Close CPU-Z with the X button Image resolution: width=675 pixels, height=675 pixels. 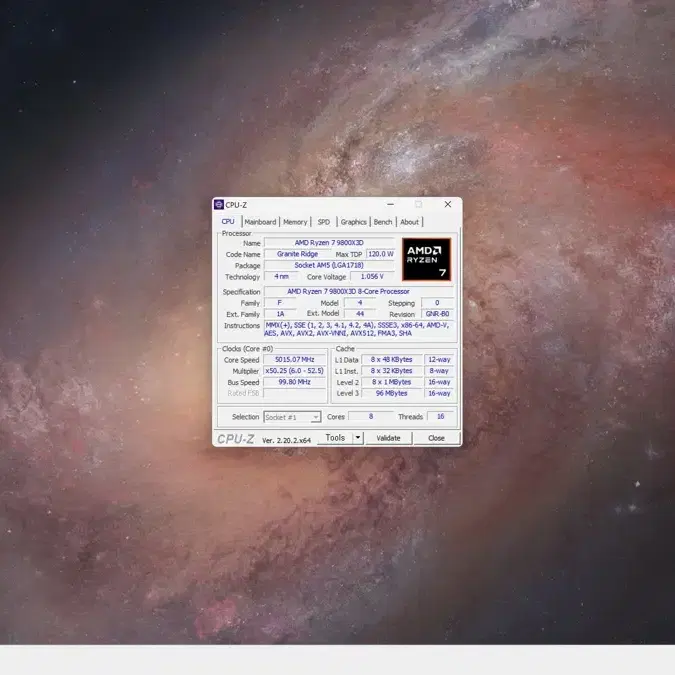click(x=448, y=204)
